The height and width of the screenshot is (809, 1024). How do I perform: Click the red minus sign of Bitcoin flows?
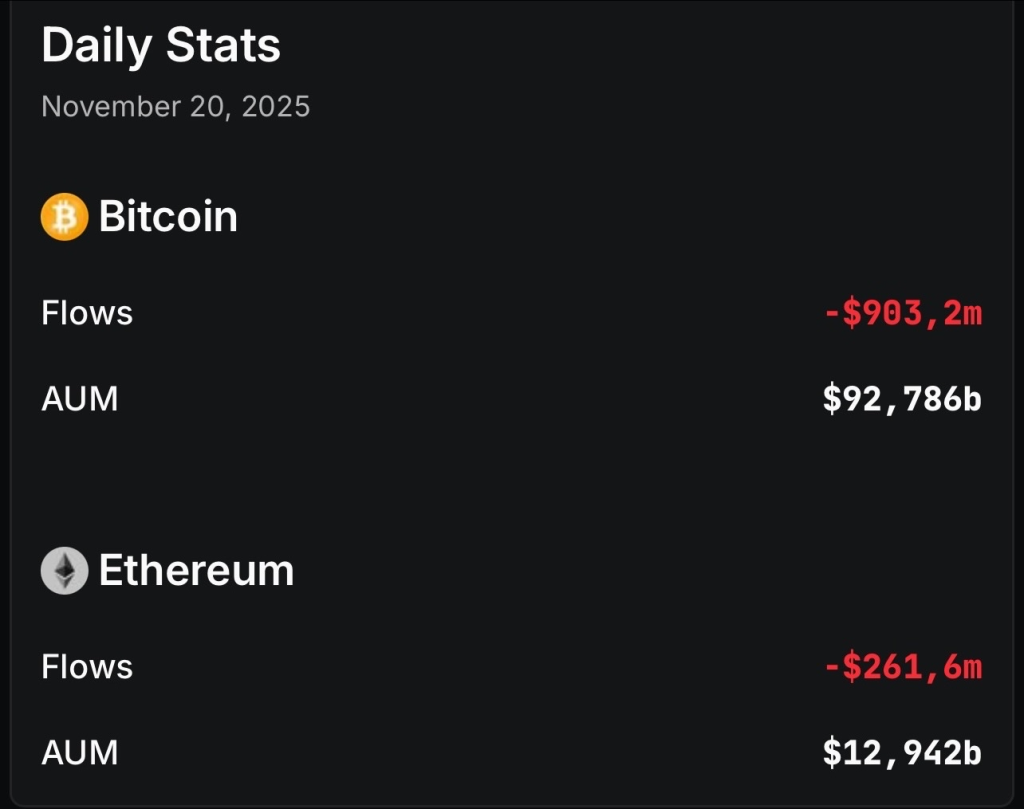tap(831, 314)
